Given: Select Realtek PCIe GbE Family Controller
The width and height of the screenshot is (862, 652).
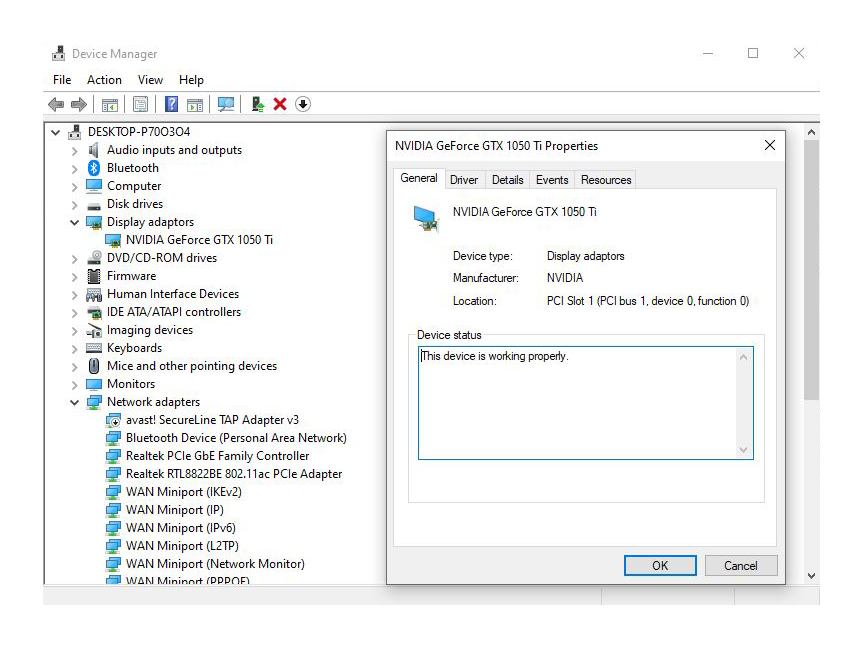Looking at the screenshot, I should pyautogui.click(x=217, y=456).
